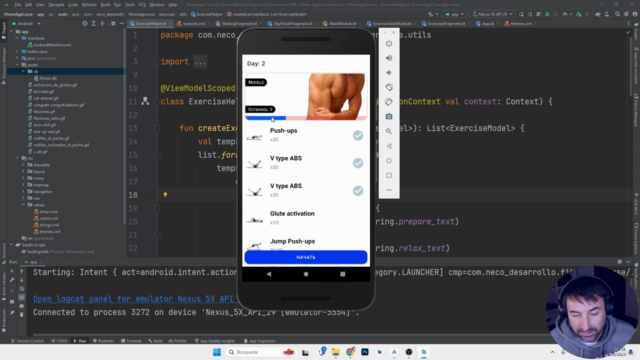640x360 pixels.
Task: Collapse Gradle Scripts node in tree
Action: coord(11,245)
